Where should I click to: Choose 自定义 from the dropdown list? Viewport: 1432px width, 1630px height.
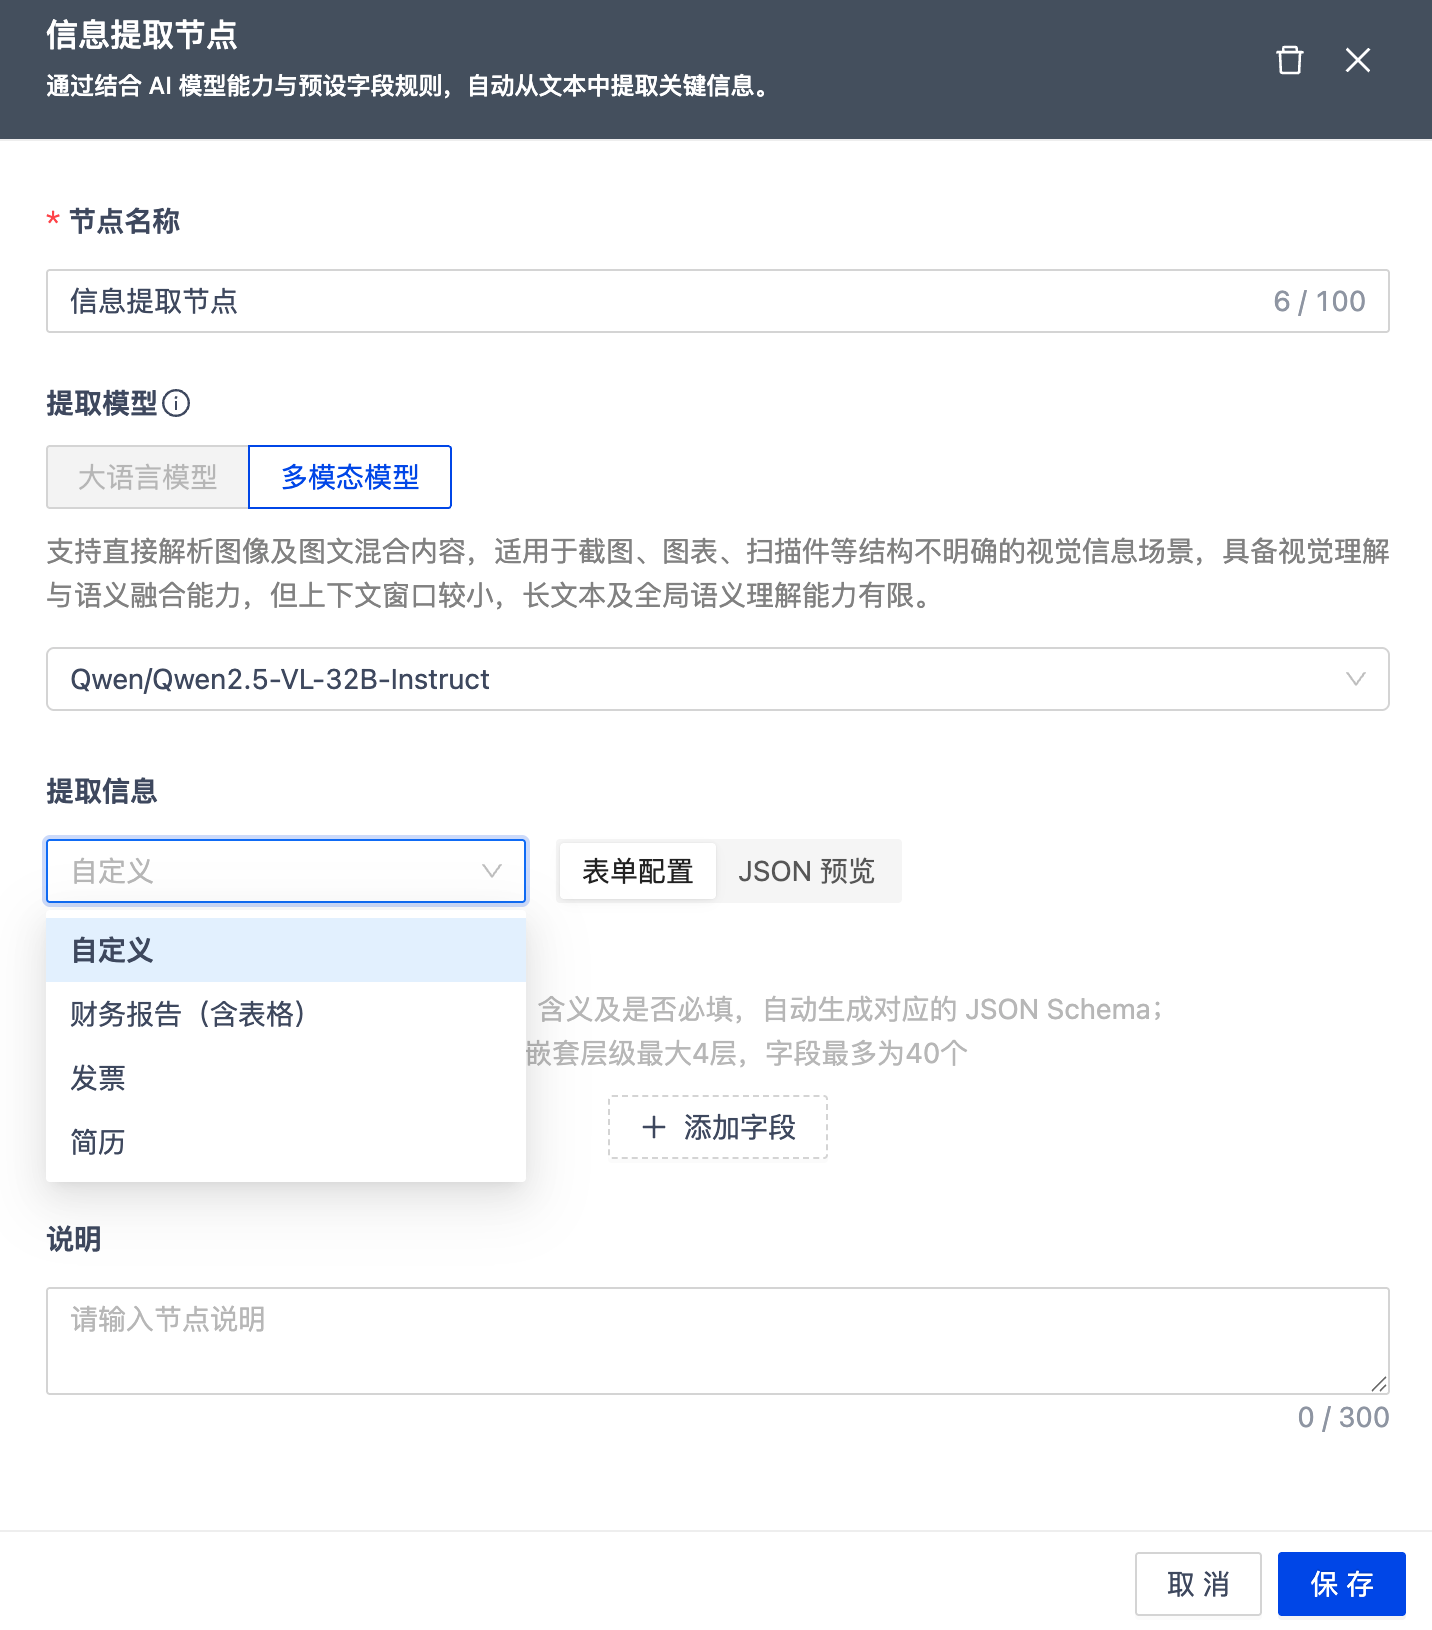[285, 950]
